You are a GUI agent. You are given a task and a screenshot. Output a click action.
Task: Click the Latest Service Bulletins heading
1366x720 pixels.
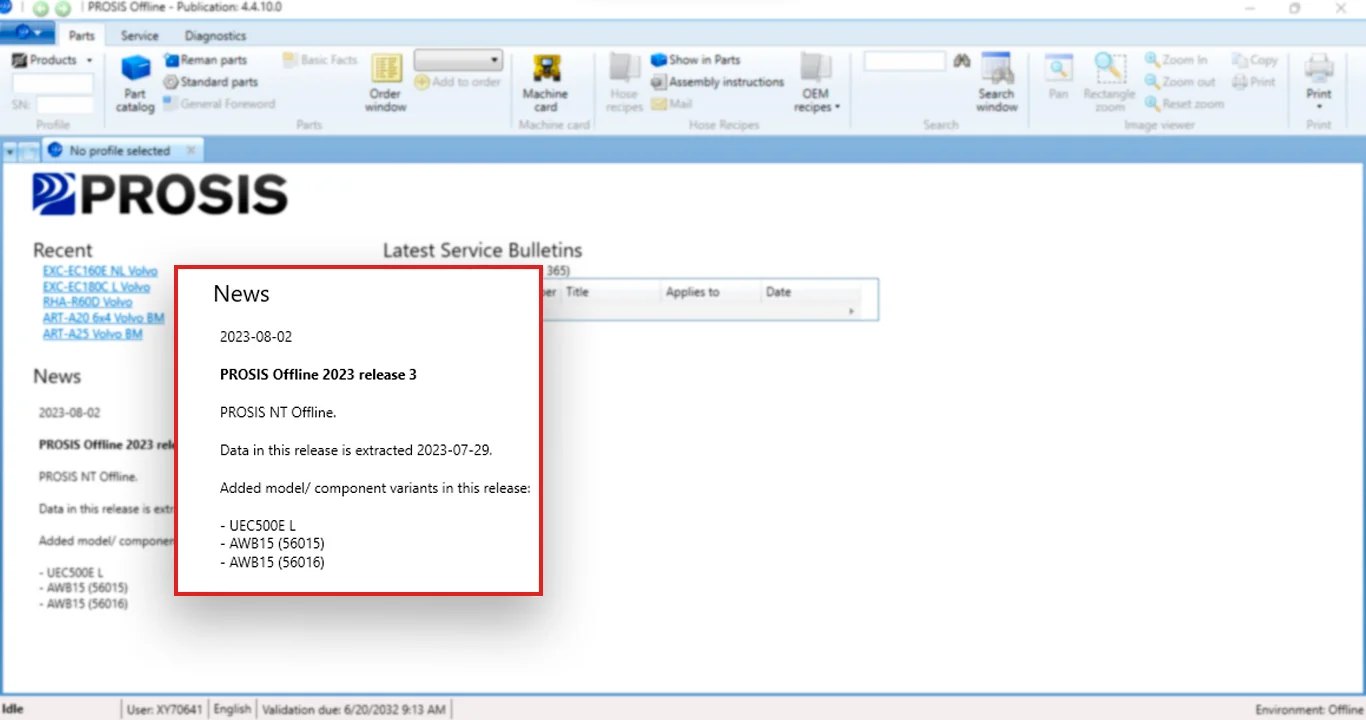pos(482,250)
